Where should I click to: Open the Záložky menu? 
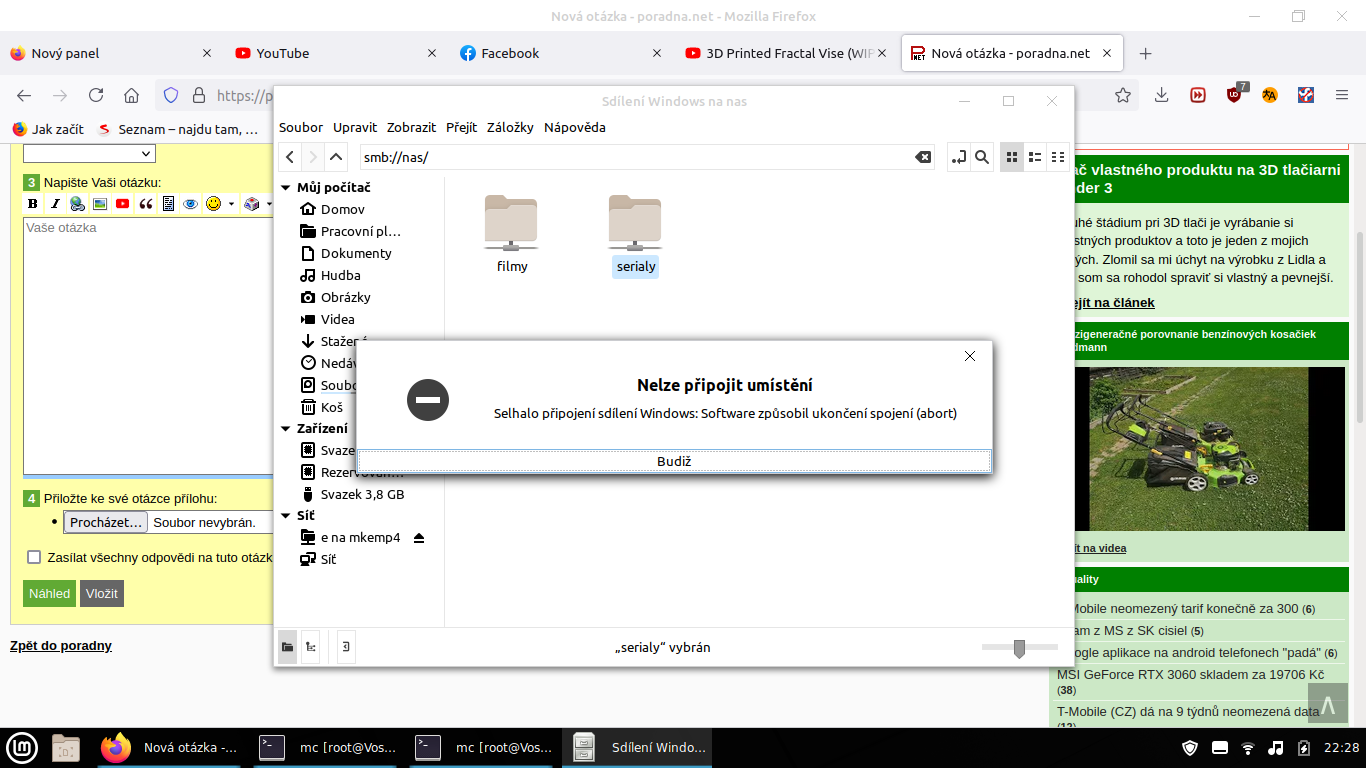[511, 127]
